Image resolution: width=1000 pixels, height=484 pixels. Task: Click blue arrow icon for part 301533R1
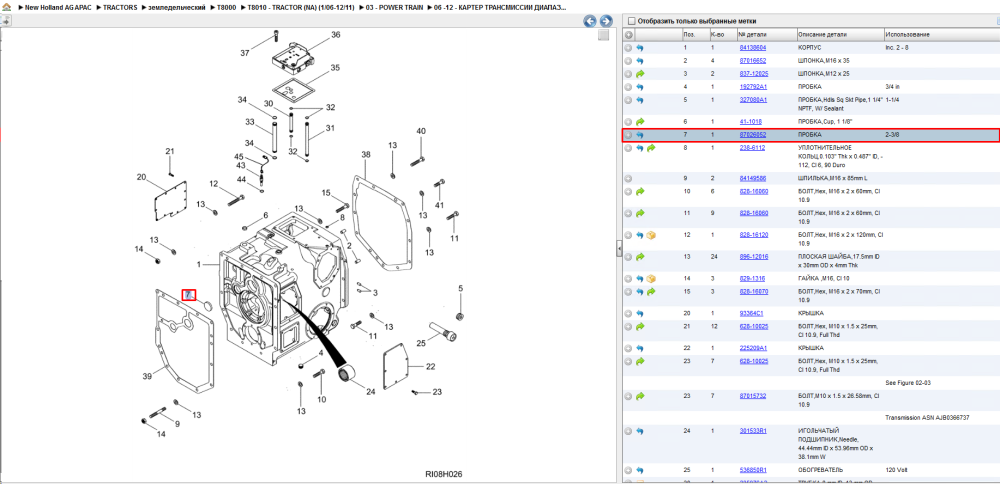[640, 431]
